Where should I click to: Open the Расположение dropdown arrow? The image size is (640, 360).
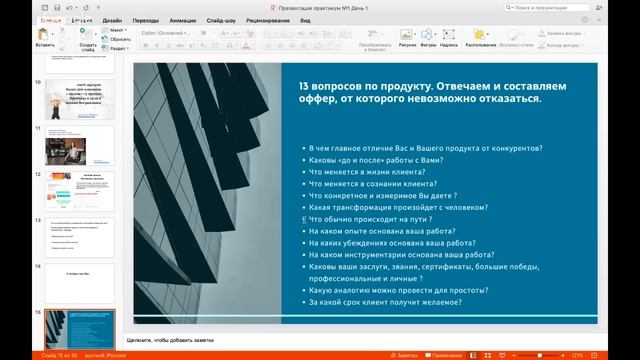[x=488, y=35]
